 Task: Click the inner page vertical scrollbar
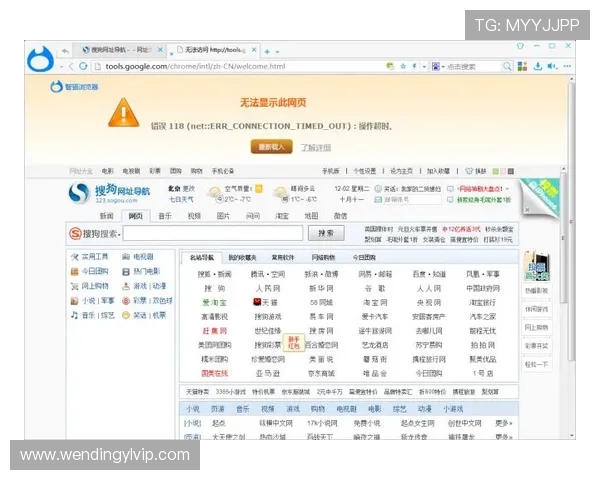point(564,237)
